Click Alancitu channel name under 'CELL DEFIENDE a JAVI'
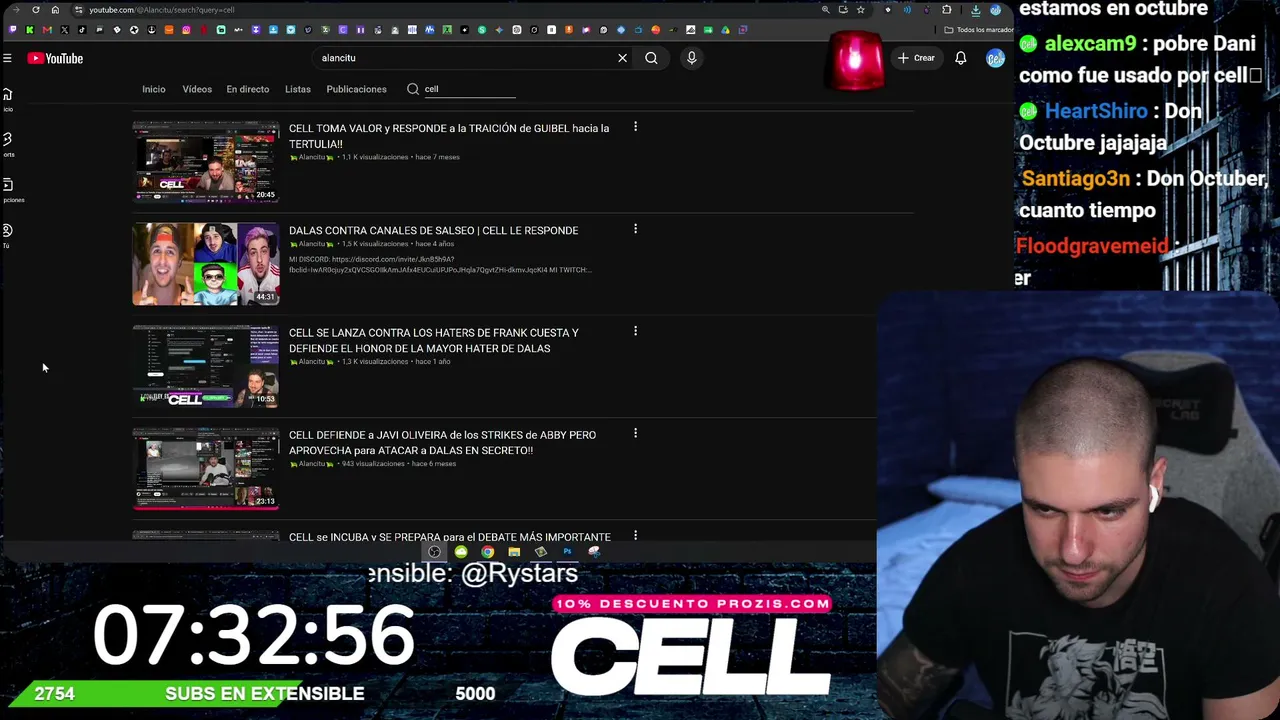The height and width of the screenshot is (720, 1280). tap(312, 464)
